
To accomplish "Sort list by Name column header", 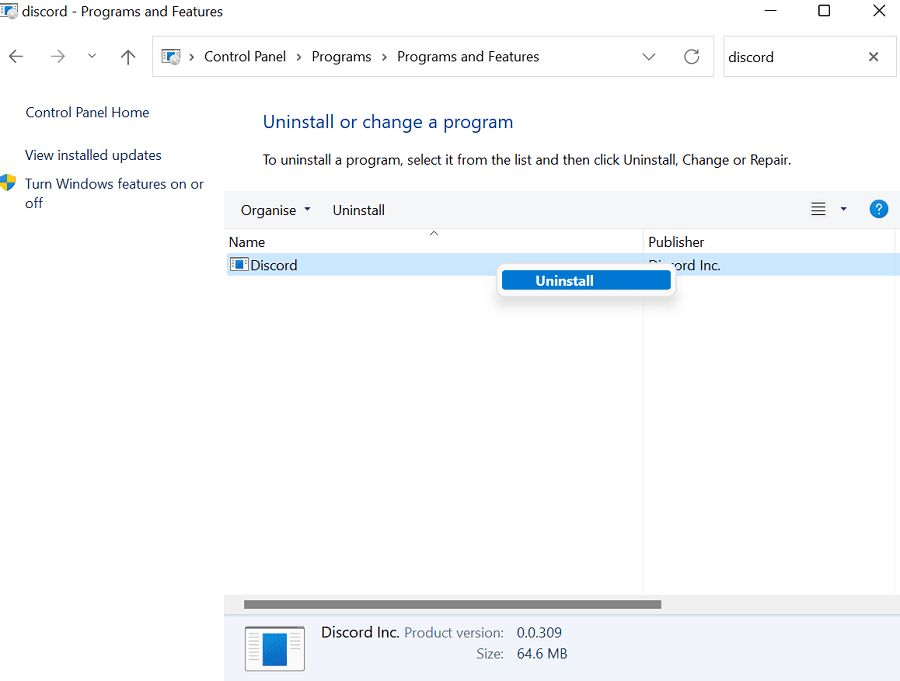I will click(247, 242).
